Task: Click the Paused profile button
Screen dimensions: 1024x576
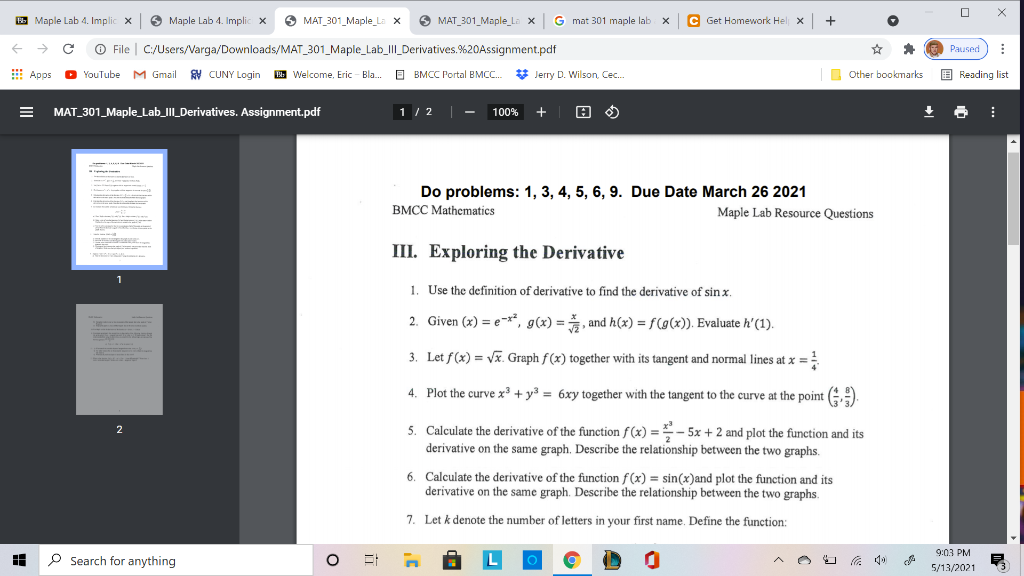Action: point(956,49)
